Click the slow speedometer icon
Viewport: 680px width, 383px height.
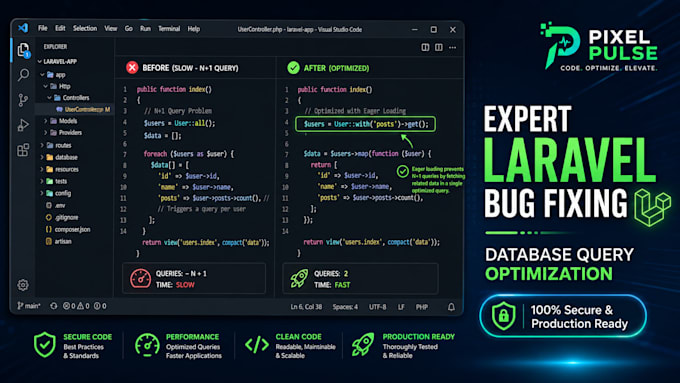141,279
